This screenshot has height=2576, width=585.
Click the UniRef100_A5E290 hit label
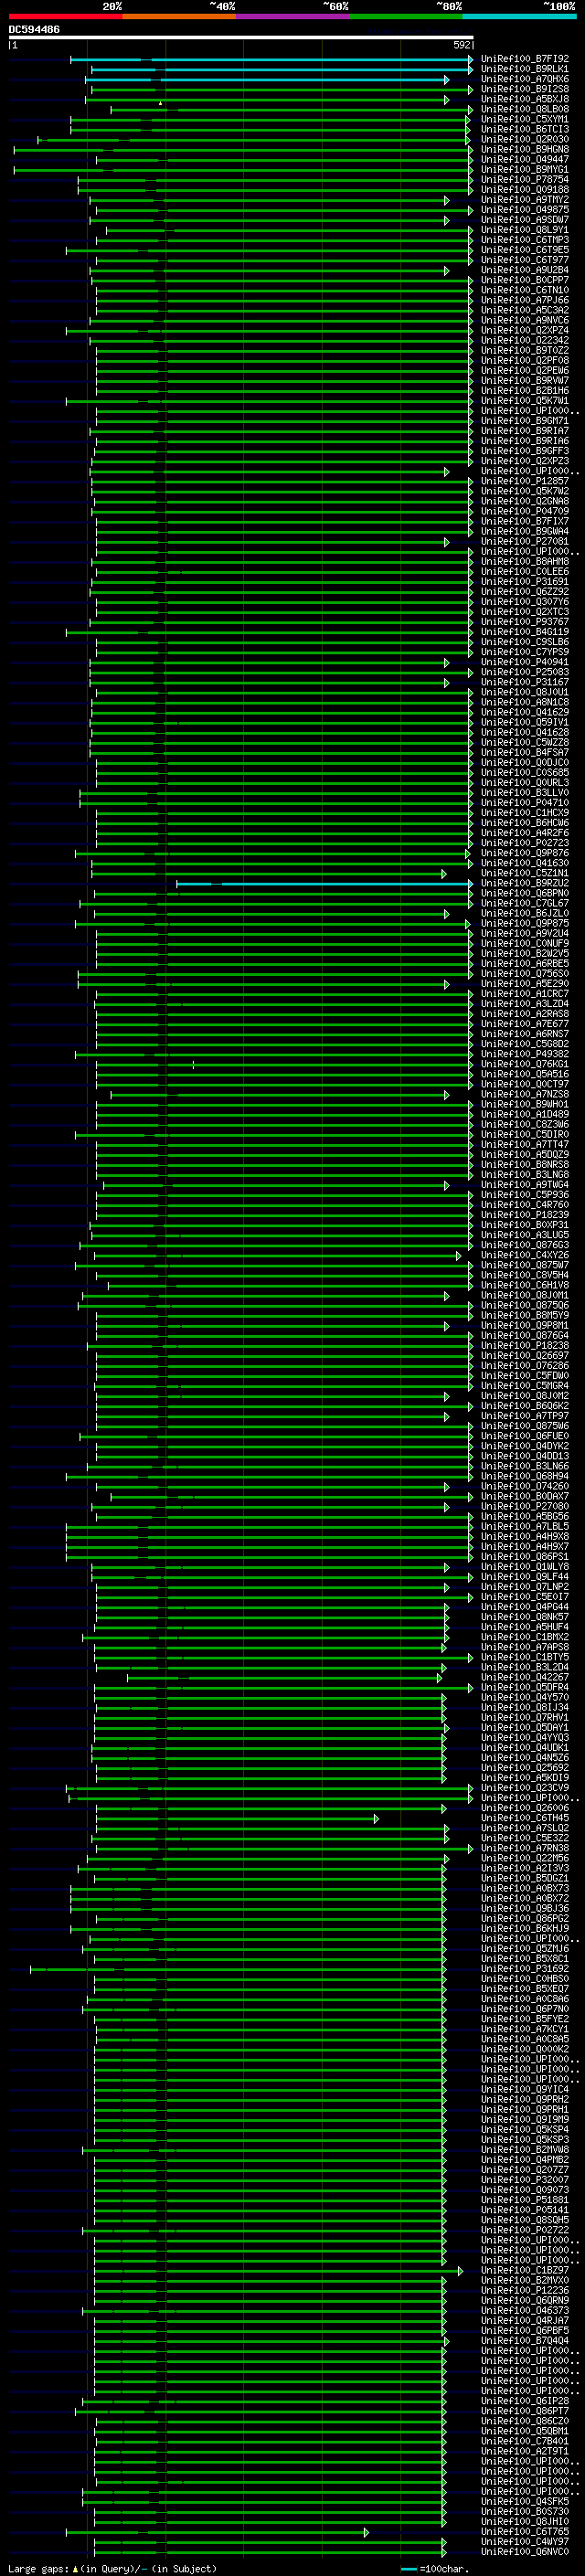click(x=525, y=984)
